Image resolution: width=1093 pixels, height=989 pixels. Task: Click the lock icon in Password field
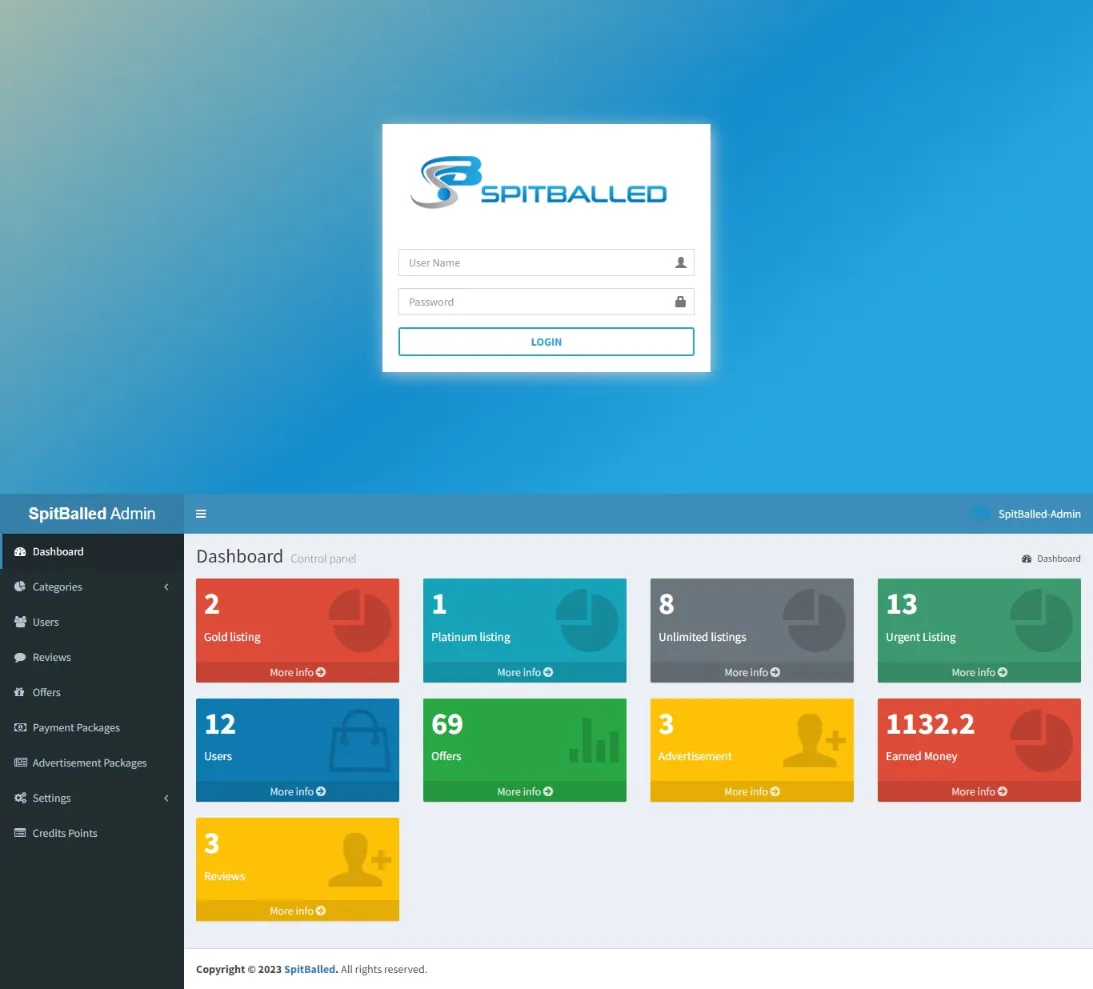click(x=680, y=302)
